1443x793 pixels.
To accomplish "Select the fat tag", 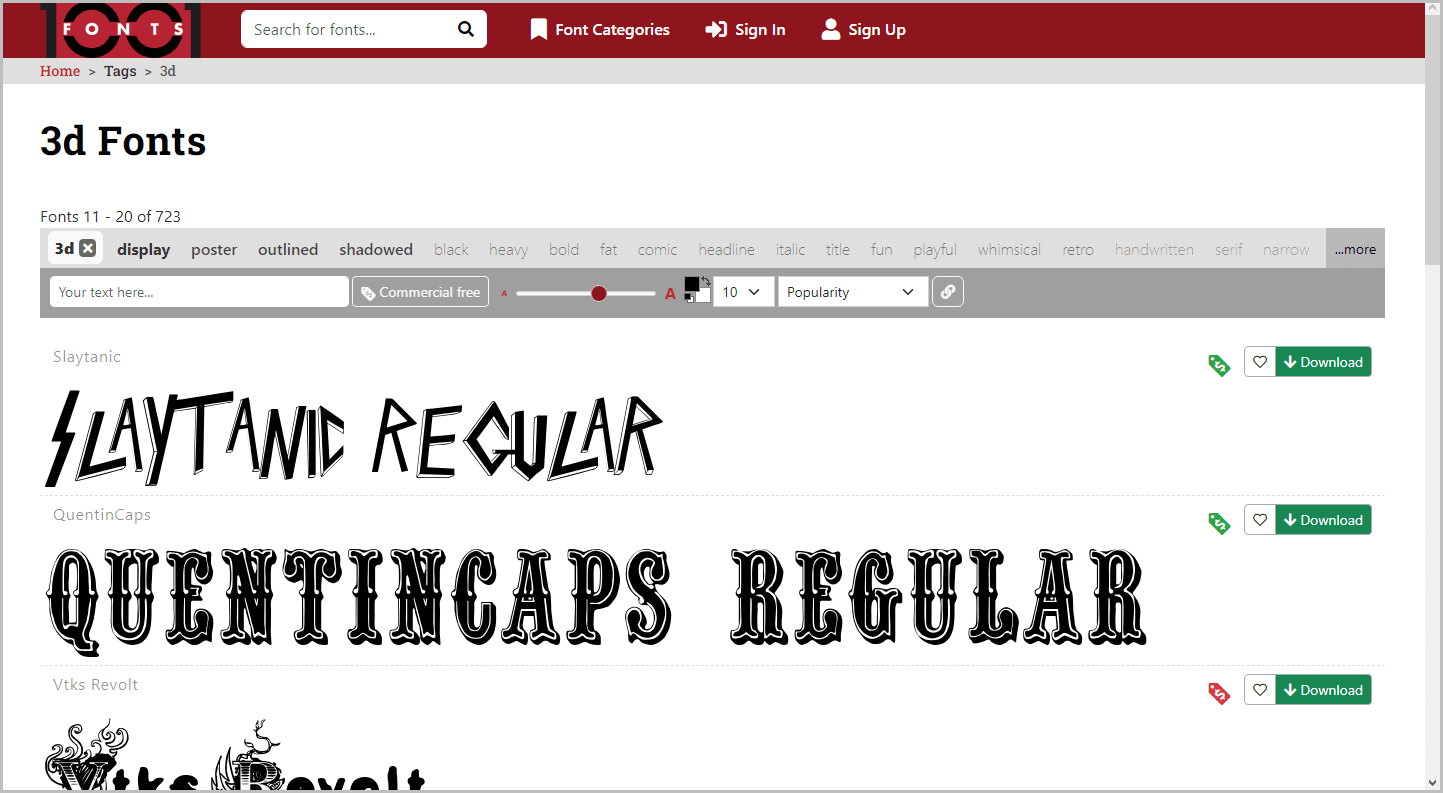I will pos(609,250).
